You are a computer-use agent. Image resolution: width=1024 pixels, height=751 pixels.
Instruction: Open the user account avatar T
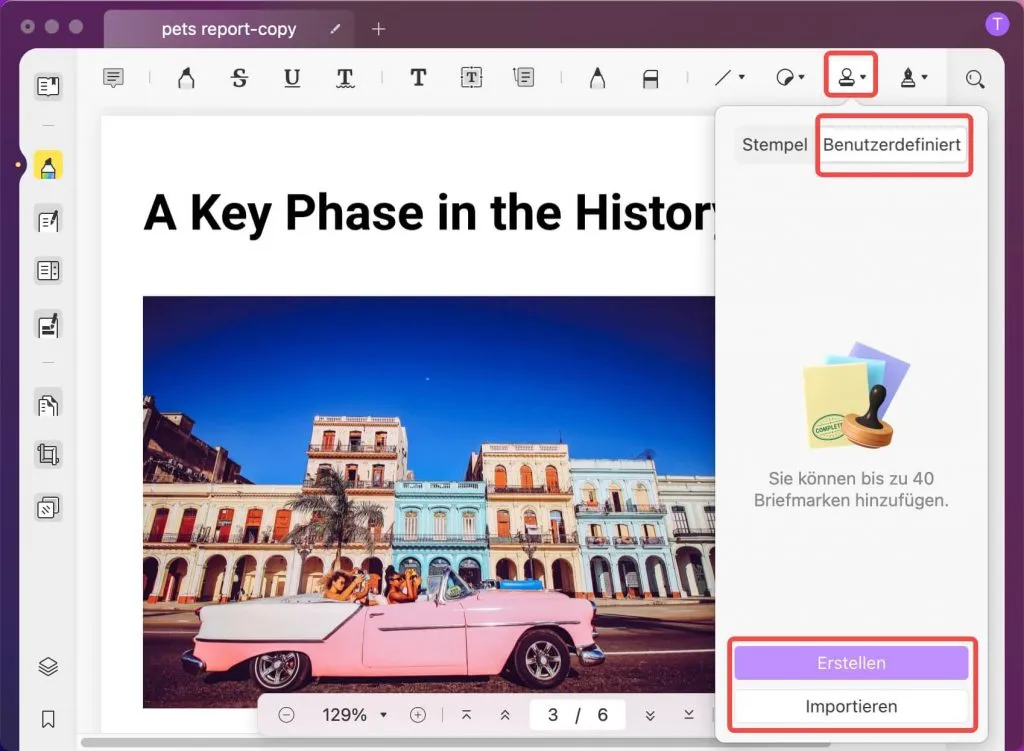coord(997,25)
